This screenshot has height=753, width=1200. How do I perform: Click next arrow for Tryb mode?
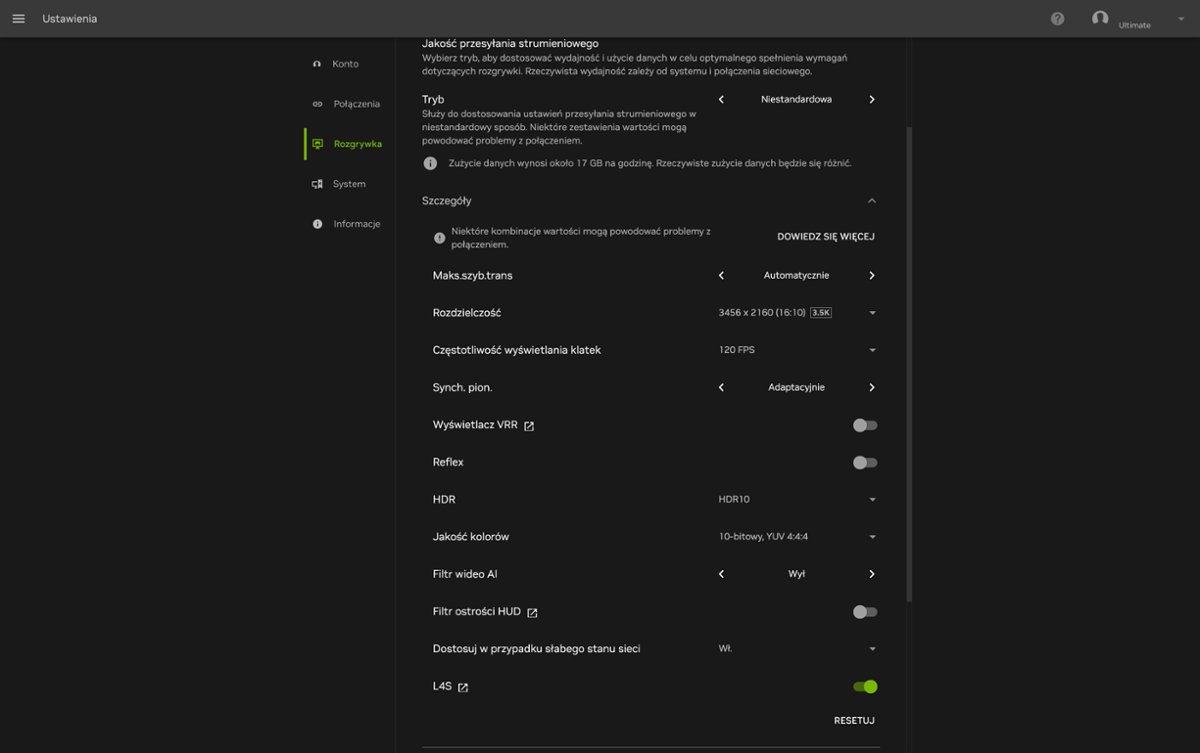pyautogui.click(x=871, y=100)
